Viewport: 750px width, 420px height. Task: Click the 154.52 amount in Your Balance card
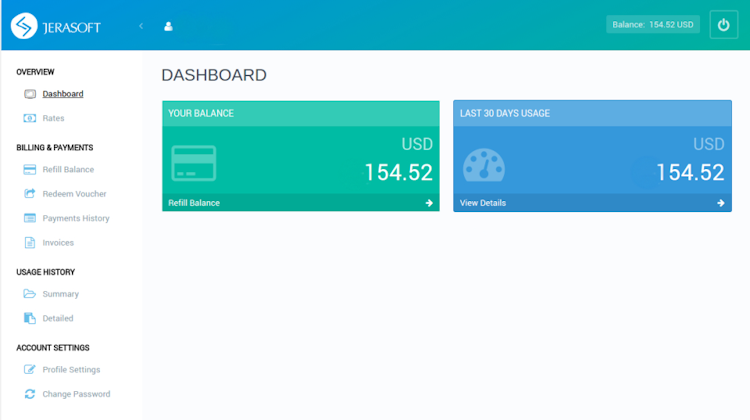398,172
